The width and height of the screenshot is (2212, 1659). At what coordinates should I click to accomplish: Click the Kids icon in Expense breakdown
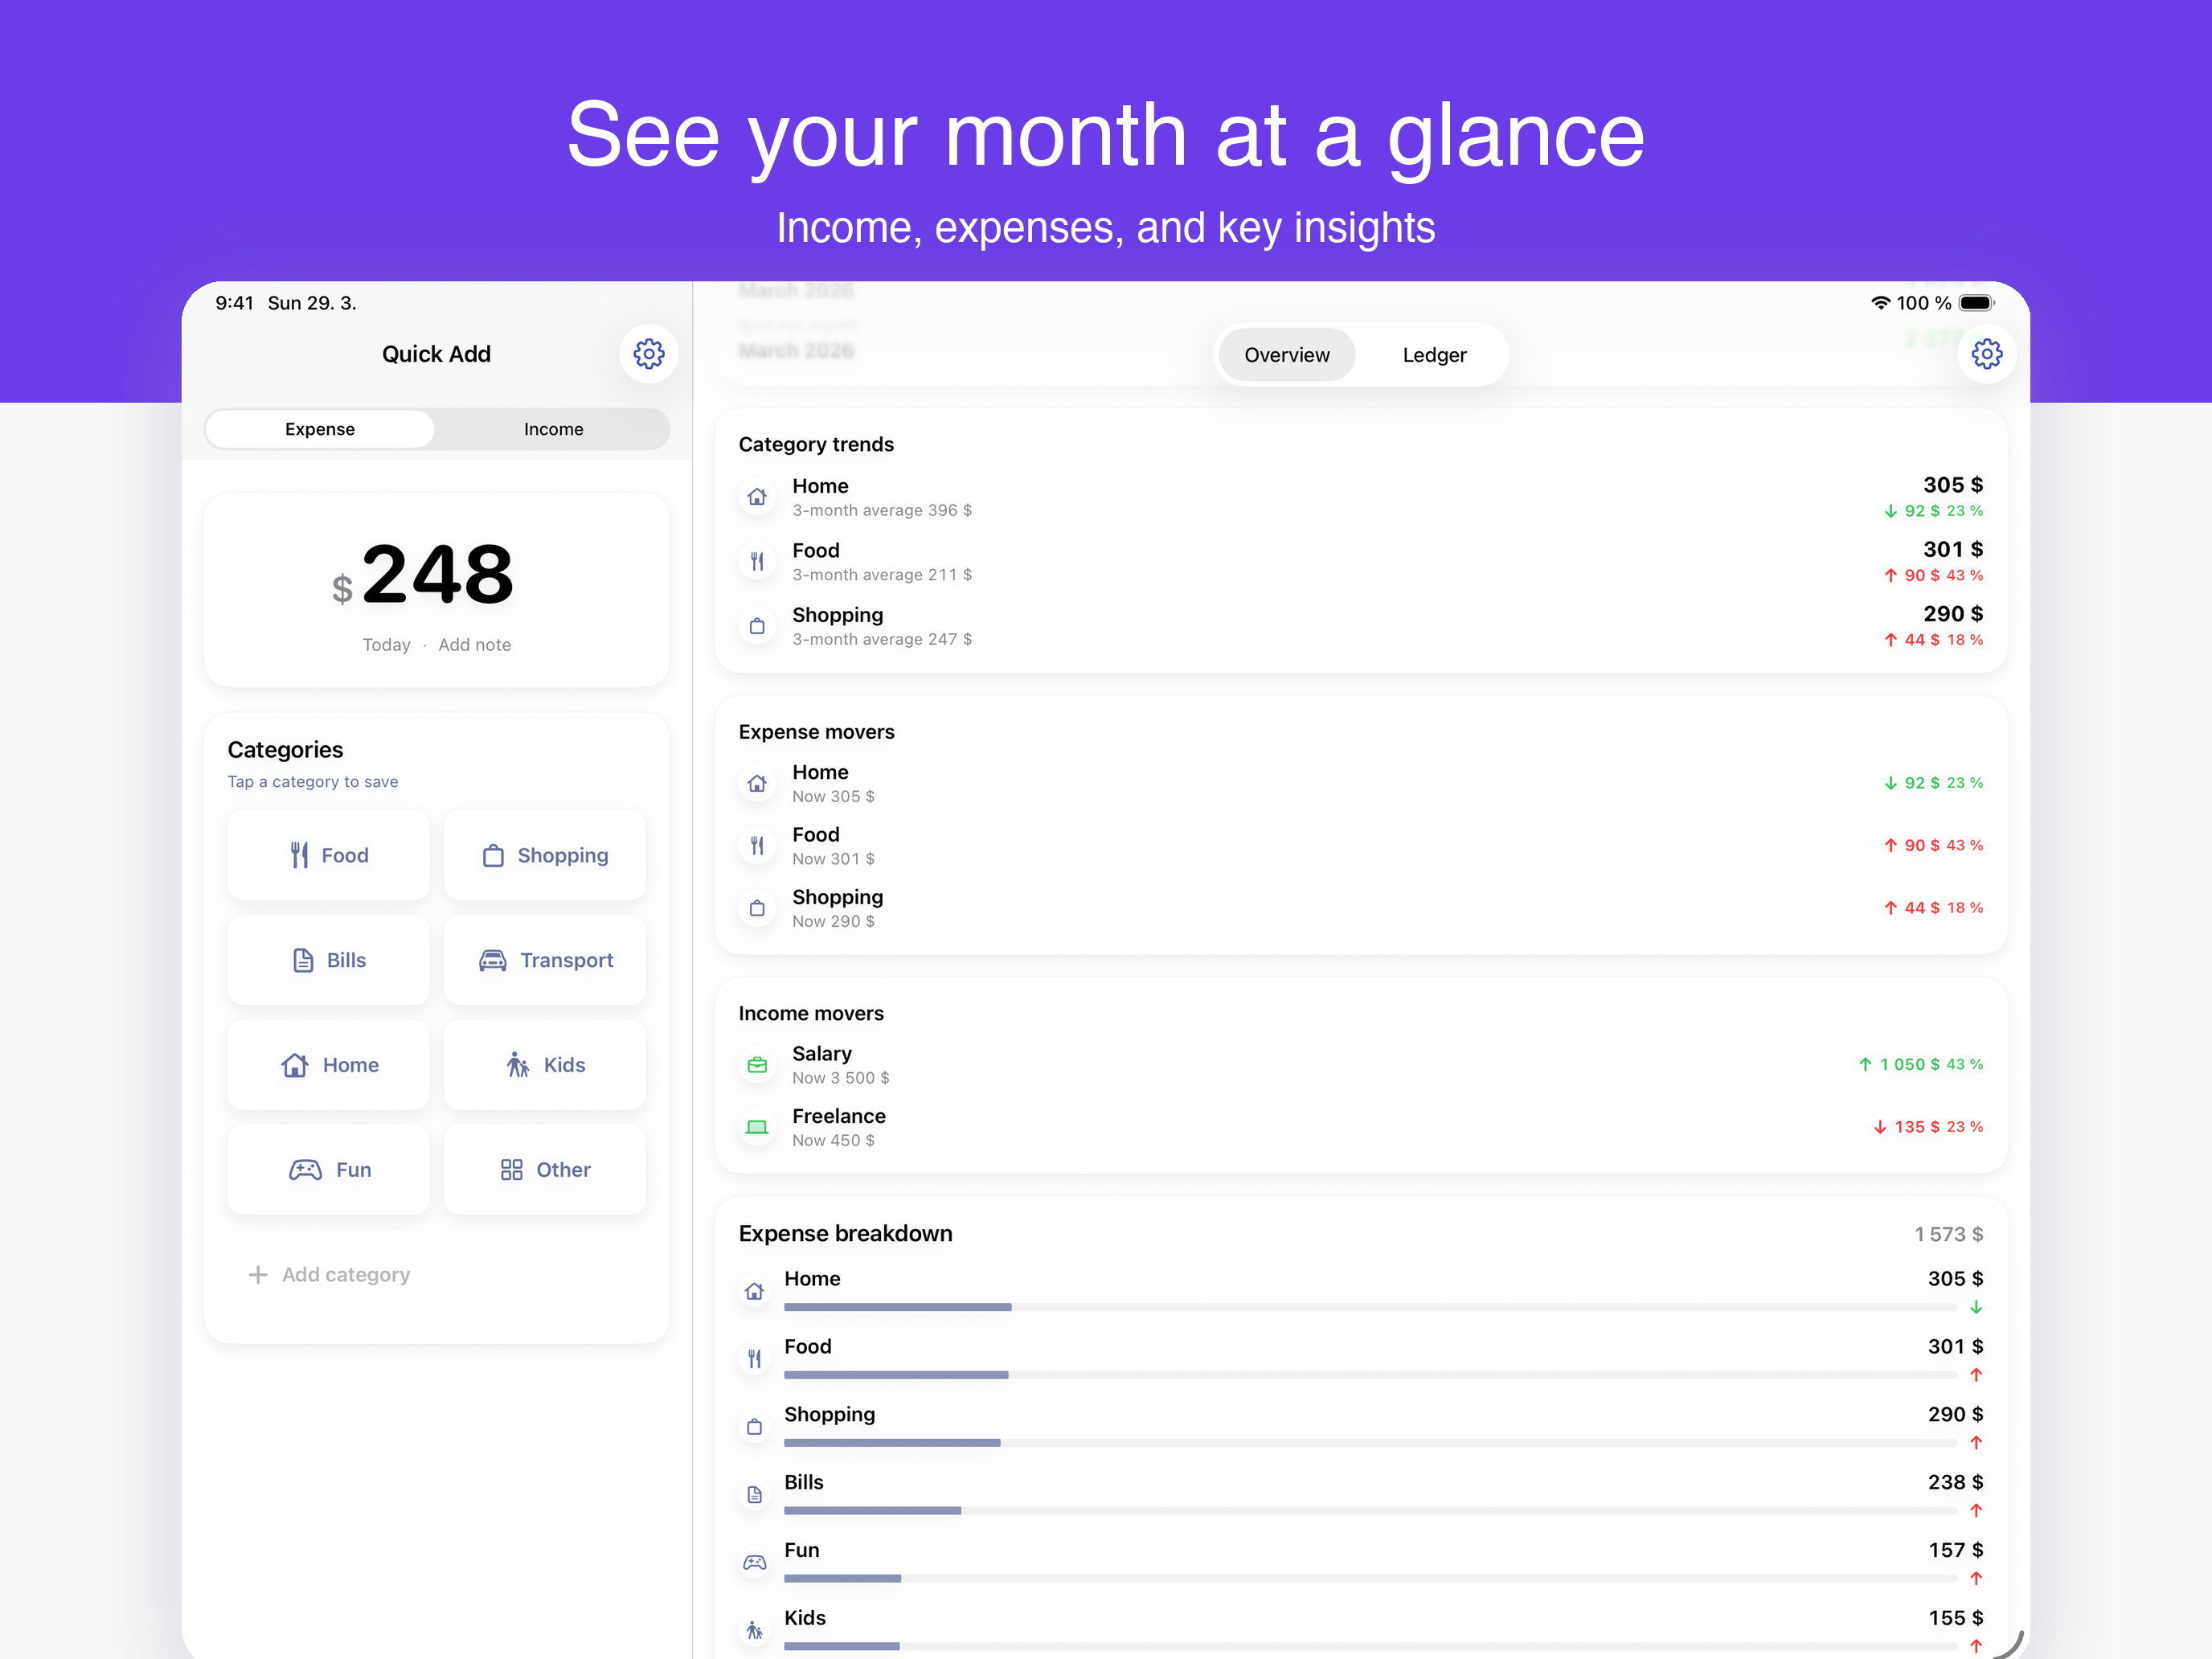755,1631
